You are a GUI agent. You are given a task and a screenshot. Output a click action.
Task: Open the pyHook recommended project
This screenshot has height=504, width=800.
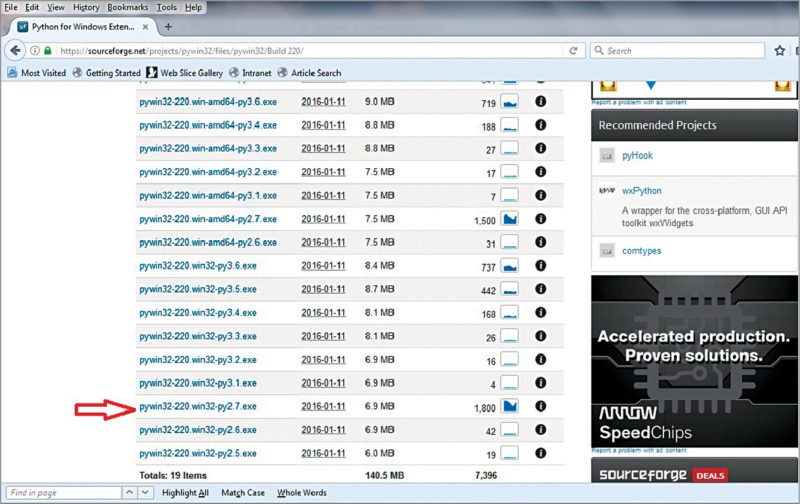coord(637,156)
